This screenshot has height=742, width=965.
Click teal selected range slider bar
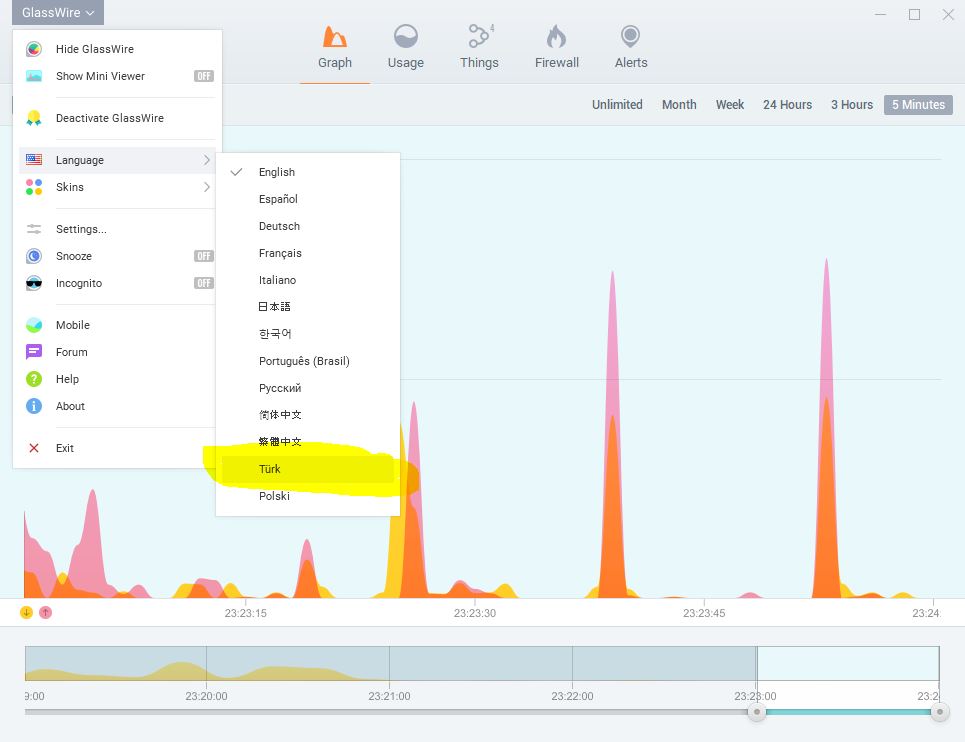click(848, 712)
